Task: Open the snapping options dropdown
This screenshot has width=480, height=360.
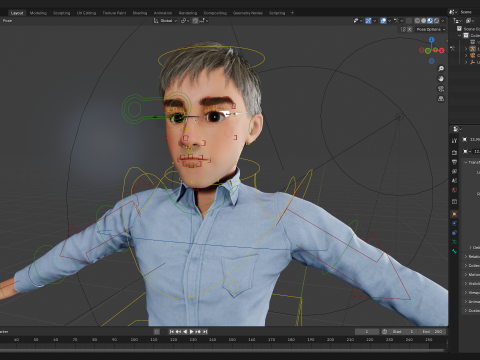Action: [x=204, y=21]
